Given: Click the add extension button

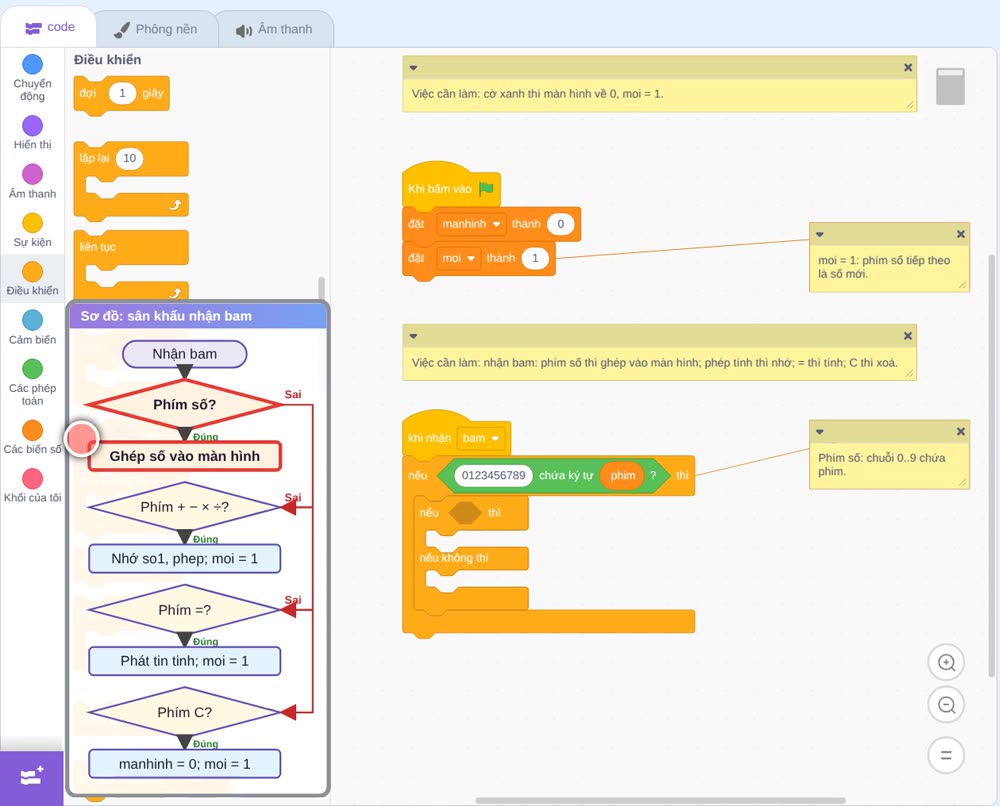Looking at the screenshot, I should point(32,777).
